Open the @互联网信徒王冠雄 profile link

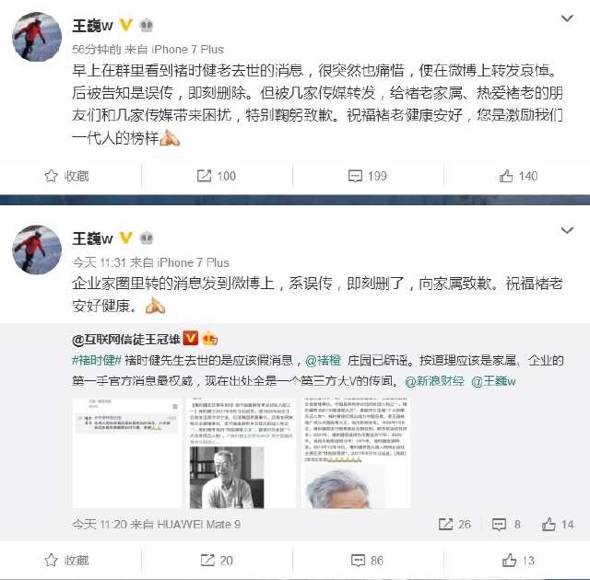pos(126,339)
